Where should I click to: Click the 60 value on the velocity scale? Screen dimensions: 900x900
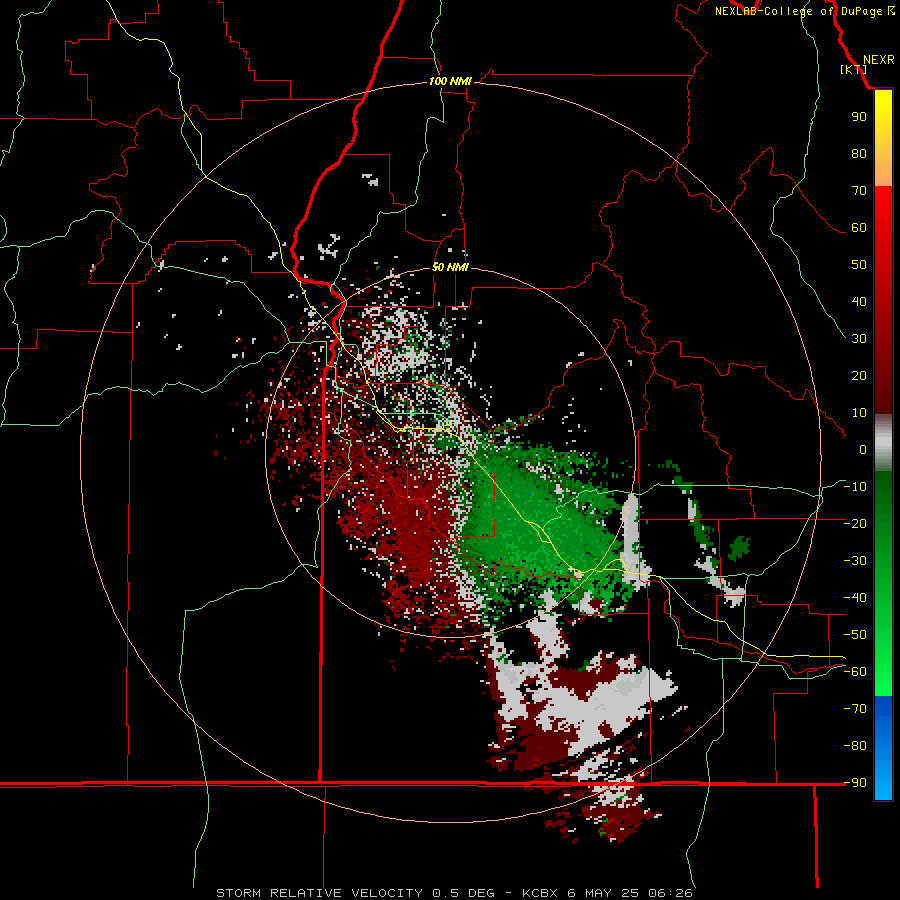tap(859, 227)
